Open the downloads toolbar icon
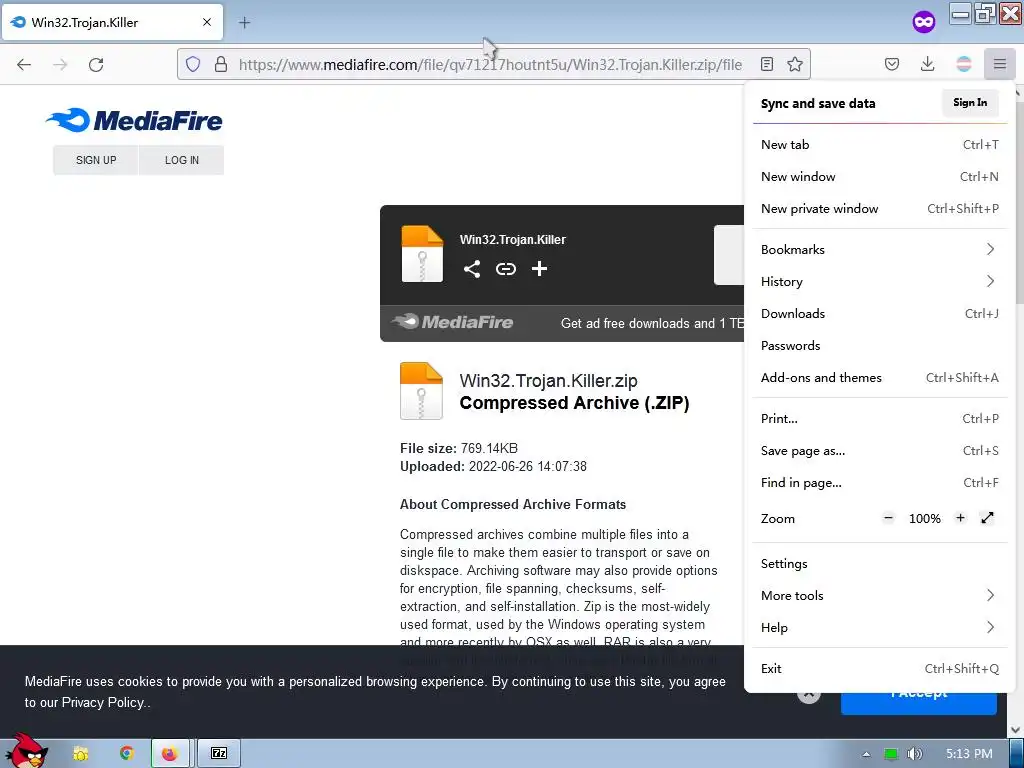 927,64
